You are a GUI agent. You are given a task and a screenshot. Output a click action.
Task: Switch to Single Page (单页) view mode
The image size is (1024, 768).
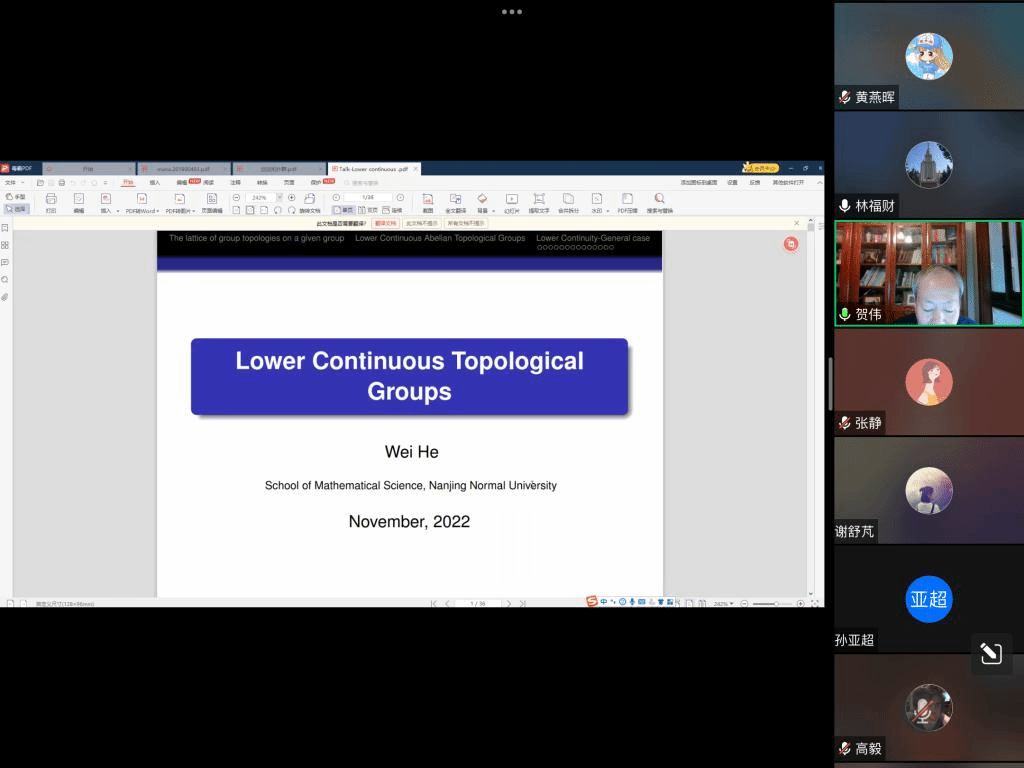coord(344,210)
